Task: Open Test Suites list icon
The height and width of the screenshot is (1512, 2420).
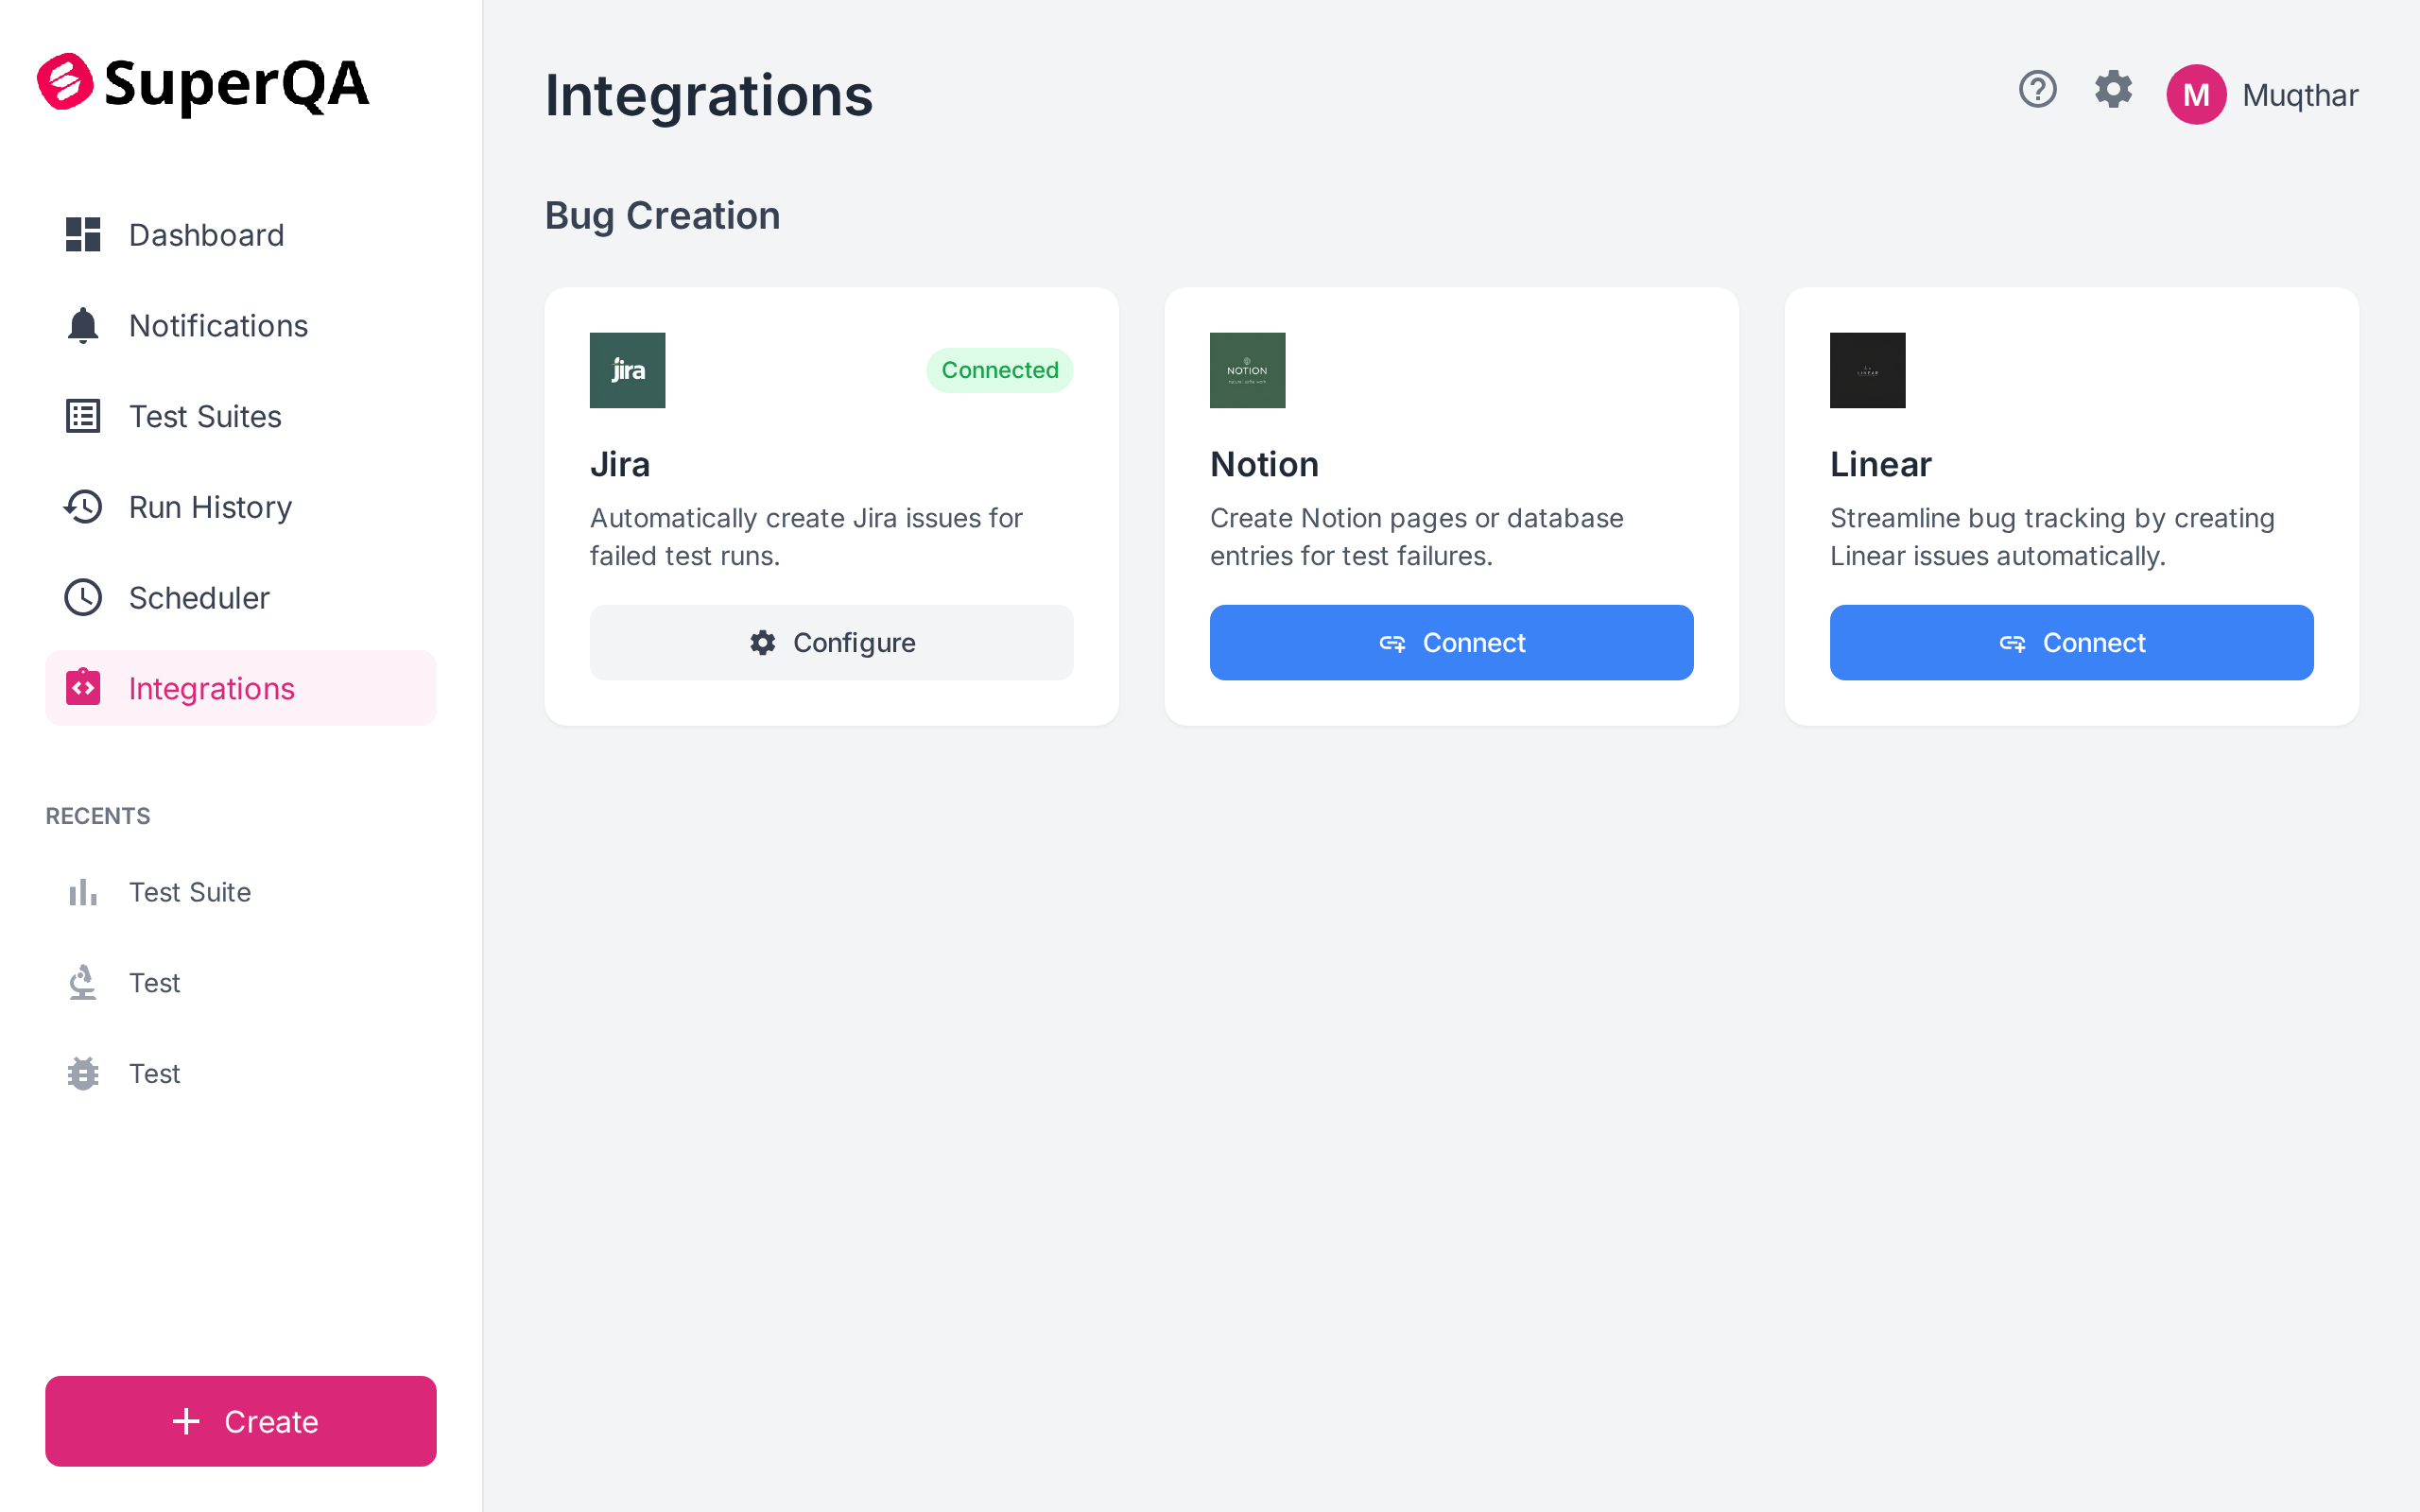Action: pos(83,416)
